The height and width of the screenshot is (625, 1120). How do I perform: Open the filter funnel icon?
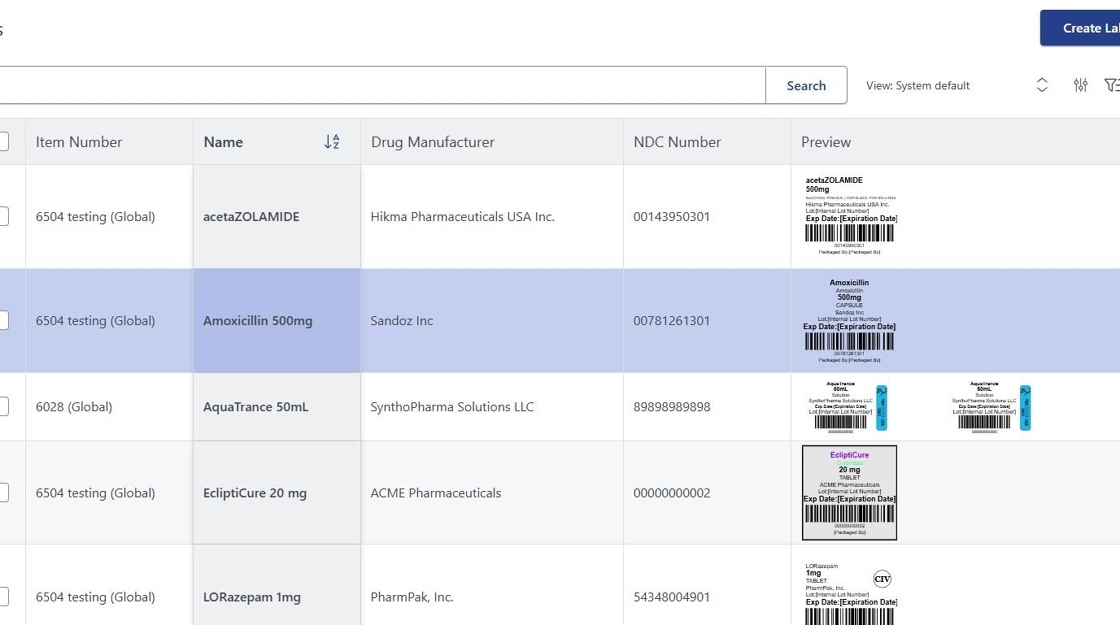1111,85
